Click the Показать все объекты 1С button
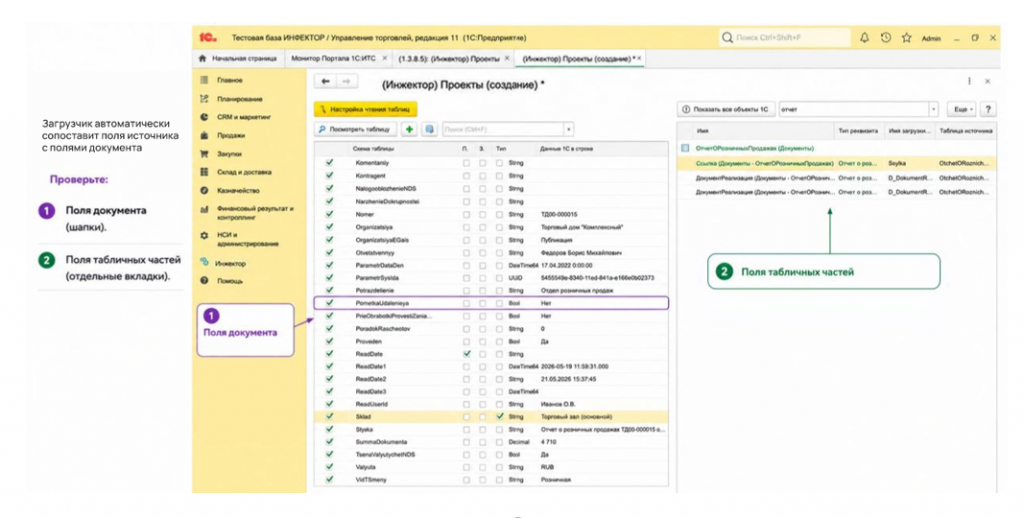 click(x=726, y=110)
